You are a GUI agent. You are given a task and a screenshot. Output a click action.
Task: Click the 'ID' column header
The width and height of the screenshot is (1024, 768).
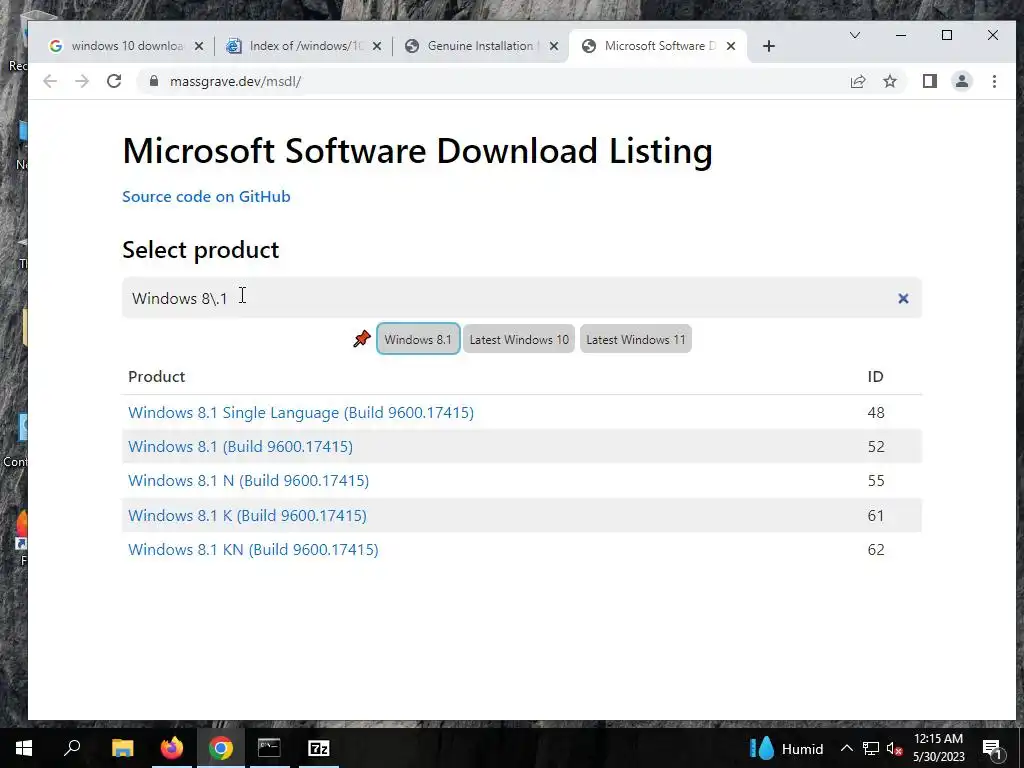click(876, 376)
